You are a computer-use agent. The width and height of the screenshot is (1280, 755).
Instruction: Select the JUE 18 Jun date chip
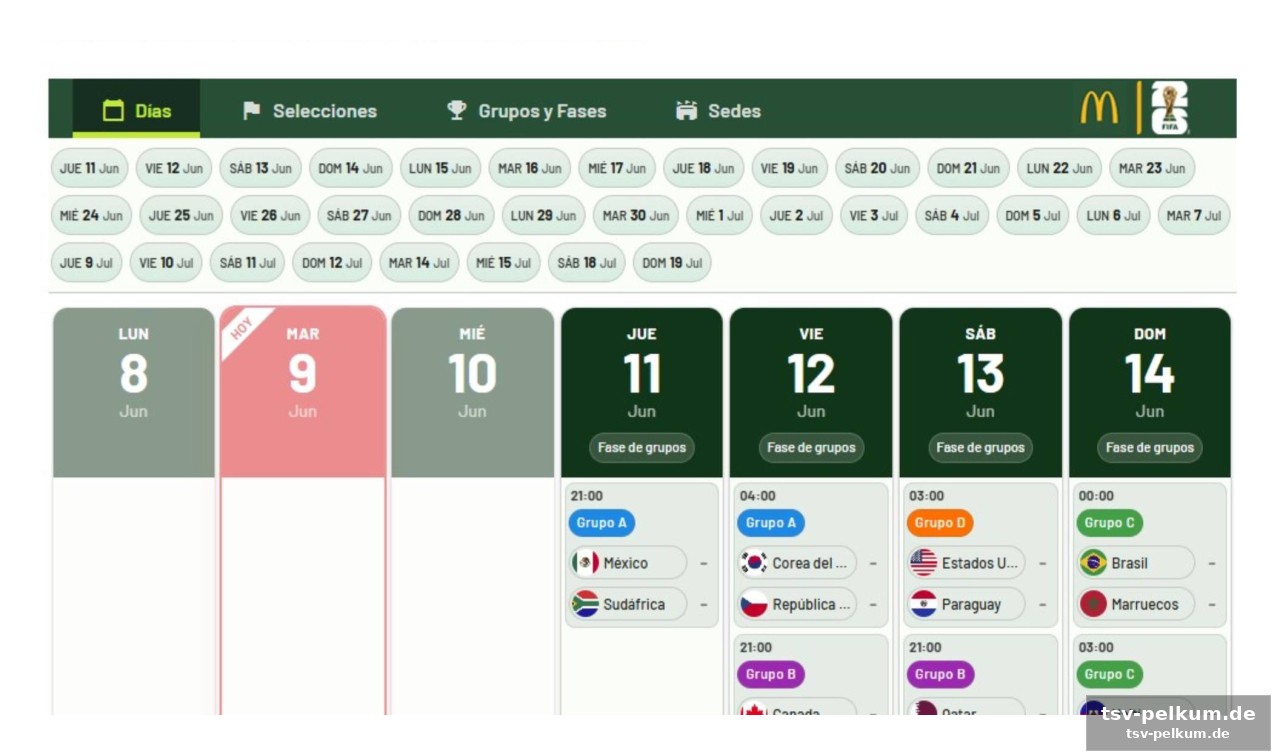tap(704, 168)
